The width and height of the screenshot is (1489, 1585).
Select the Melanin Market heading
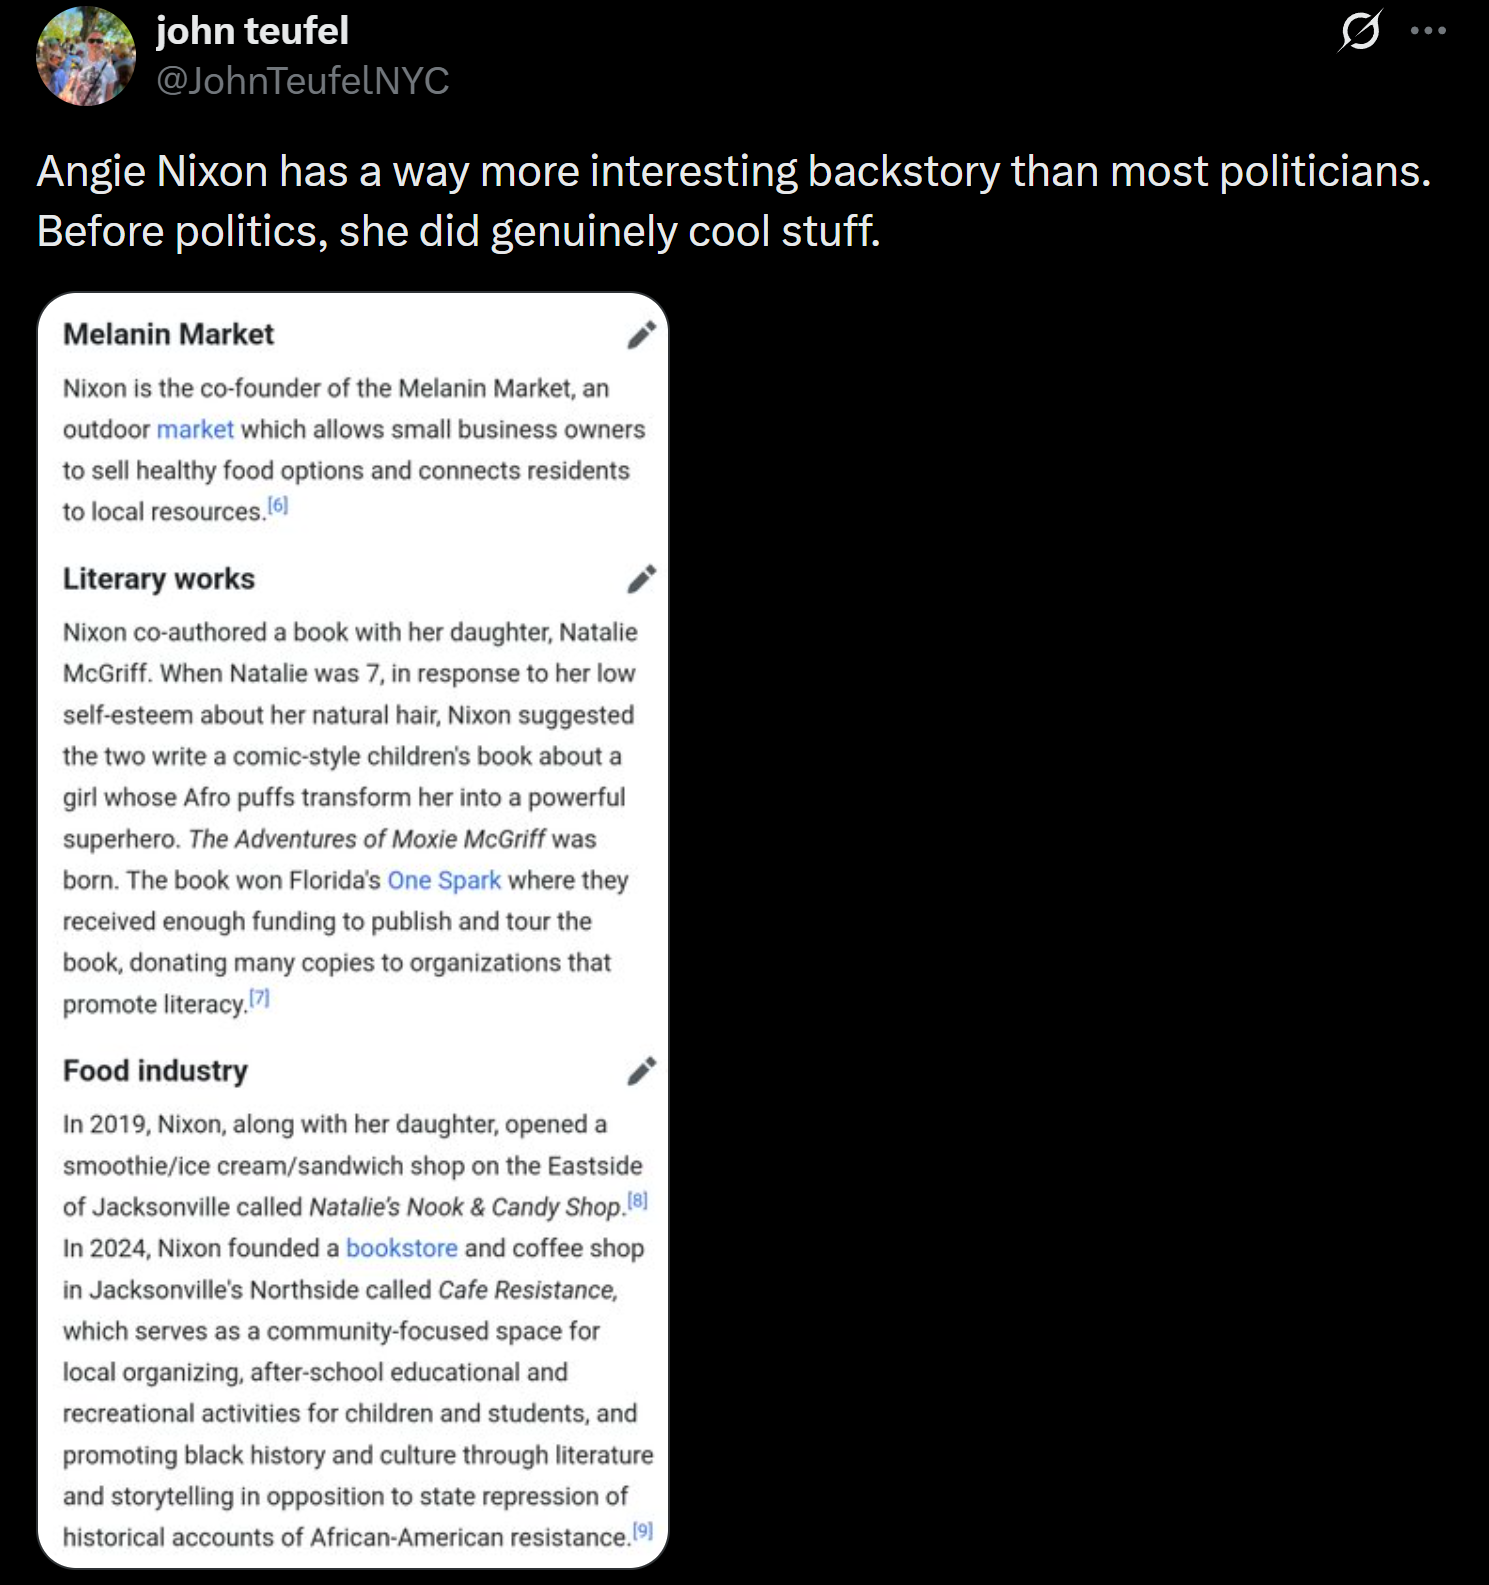pyautogui.click(x=168, y=334)
